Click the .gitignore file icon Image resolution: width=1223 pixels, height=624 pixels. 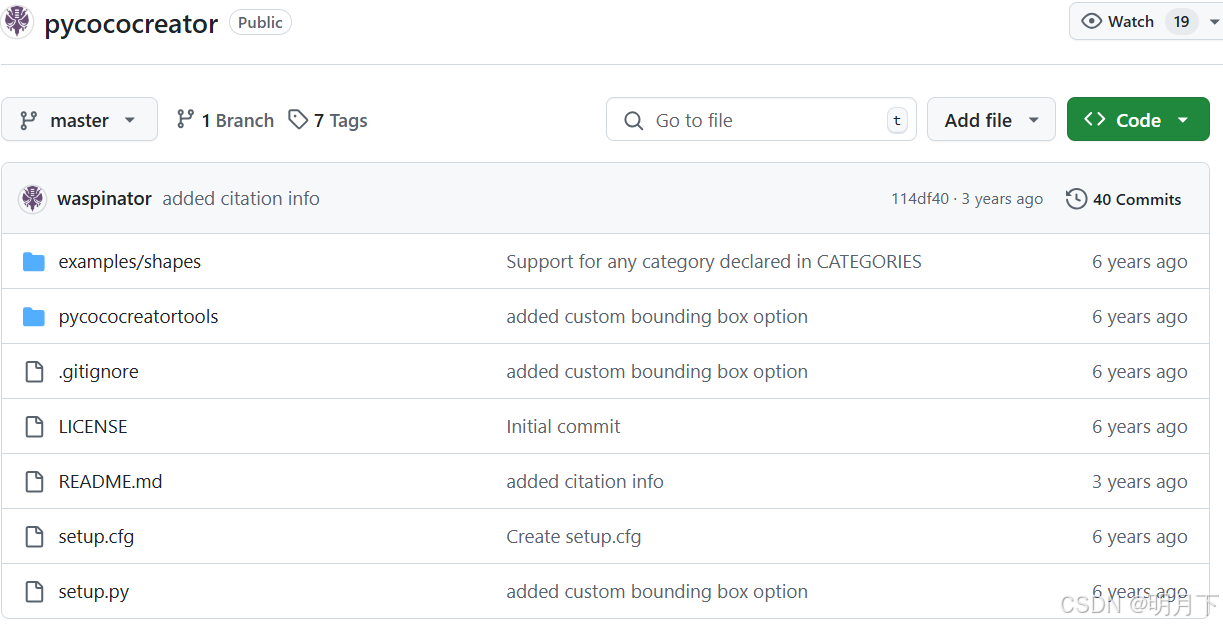coord(34,372)
